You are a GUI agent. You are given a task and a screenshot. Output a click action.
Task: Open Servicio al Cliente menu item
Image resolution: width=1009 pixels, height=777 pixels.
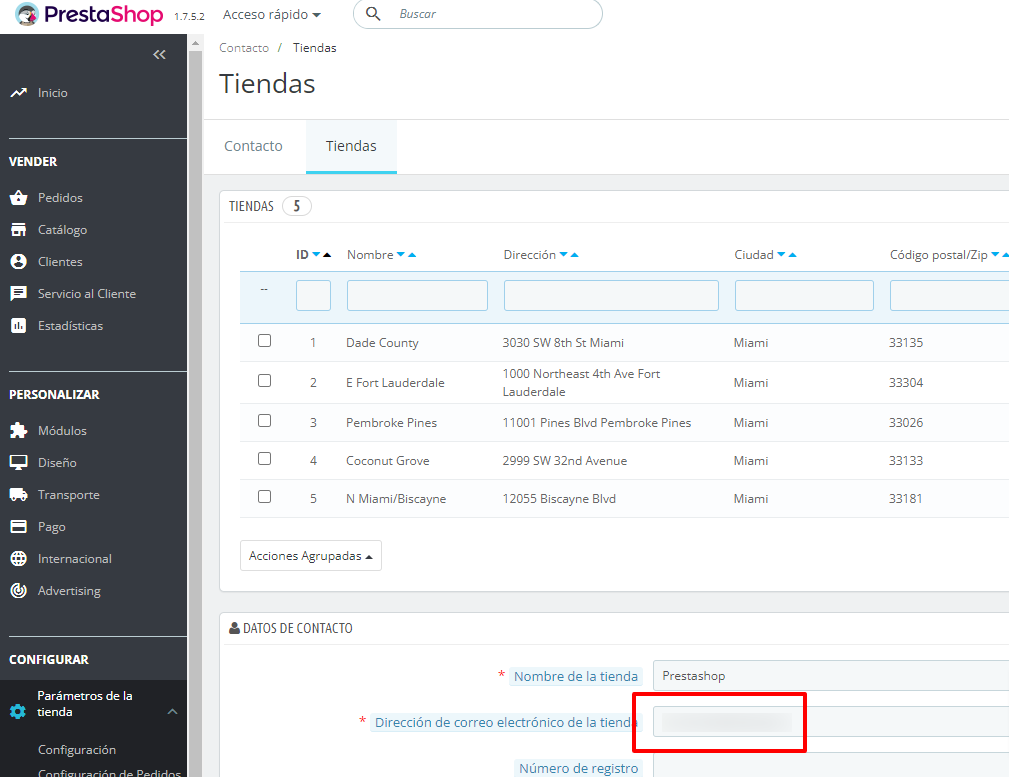(x=87, y=294)
